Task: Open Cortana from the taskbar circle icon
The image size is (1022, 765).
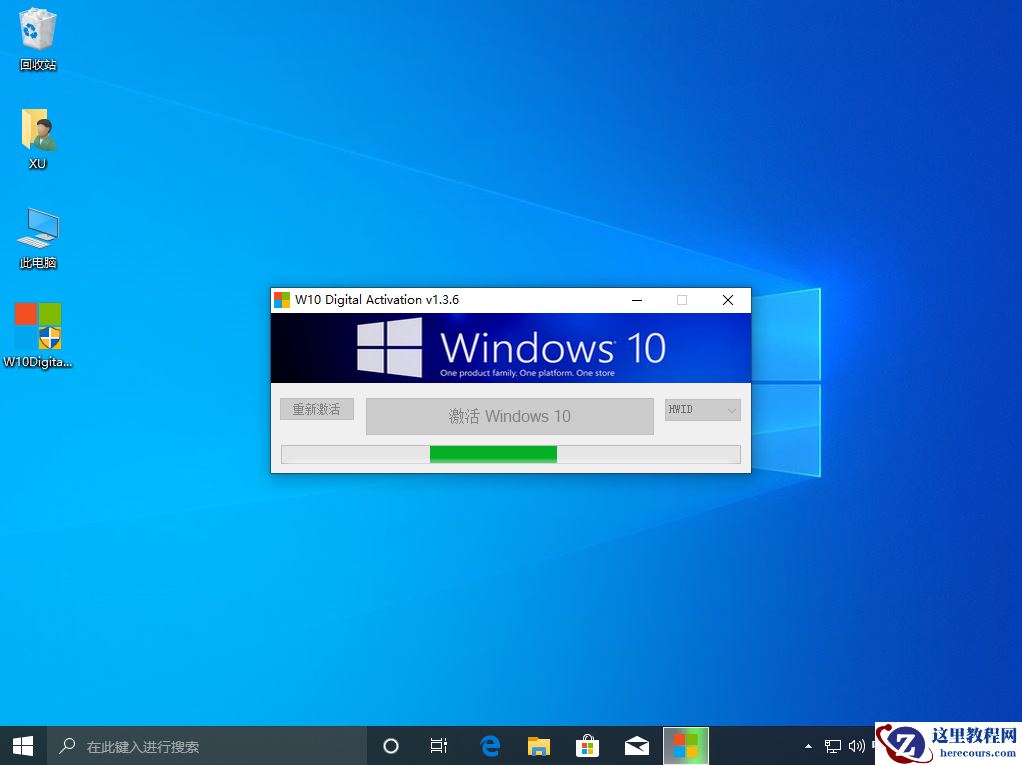Action: click(x=391, y=746)
